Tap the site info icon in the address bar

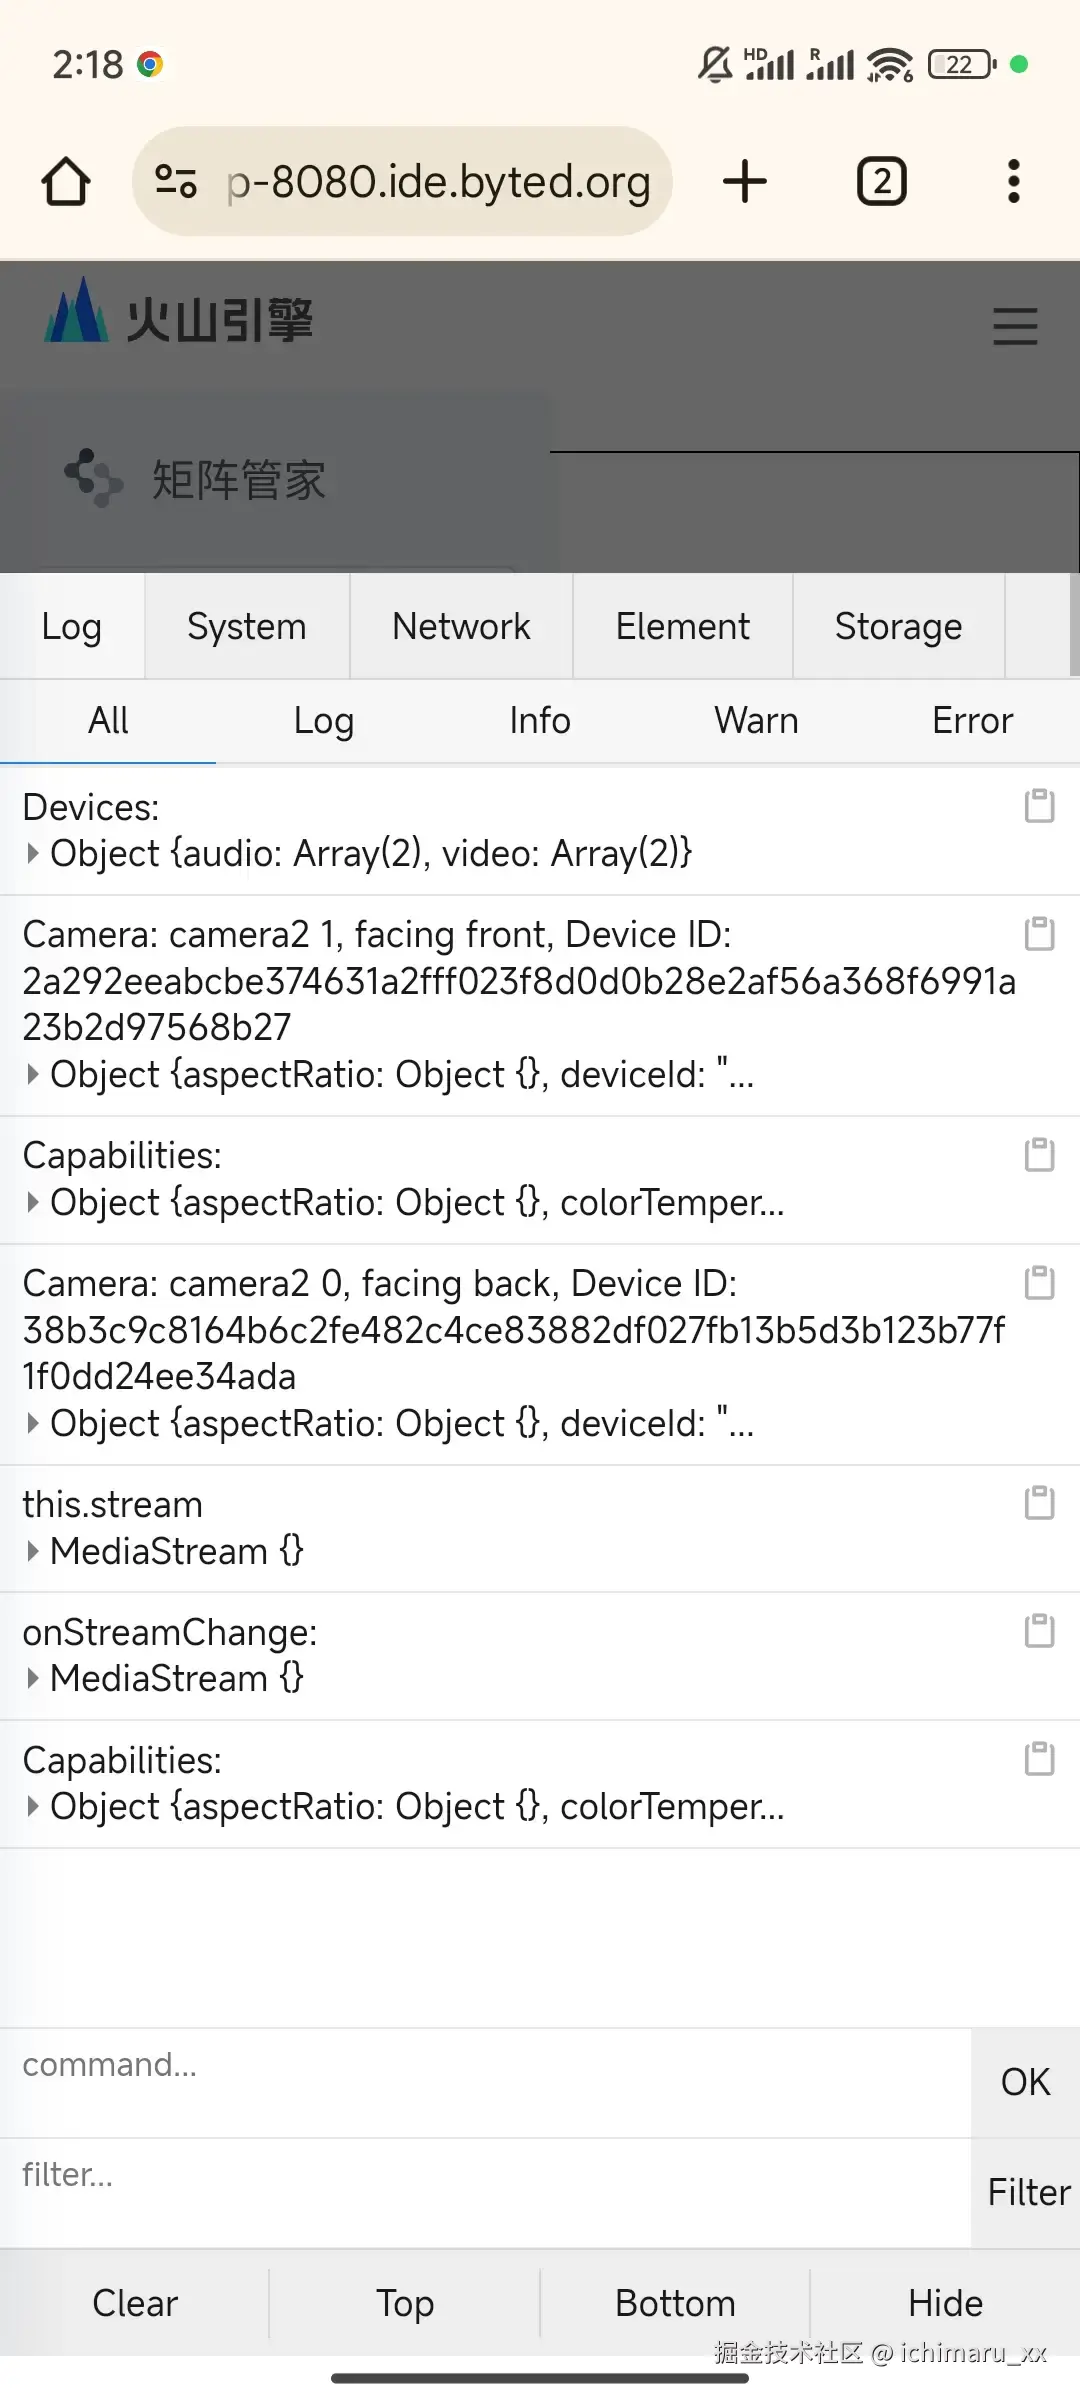click(x=176, y=181)
